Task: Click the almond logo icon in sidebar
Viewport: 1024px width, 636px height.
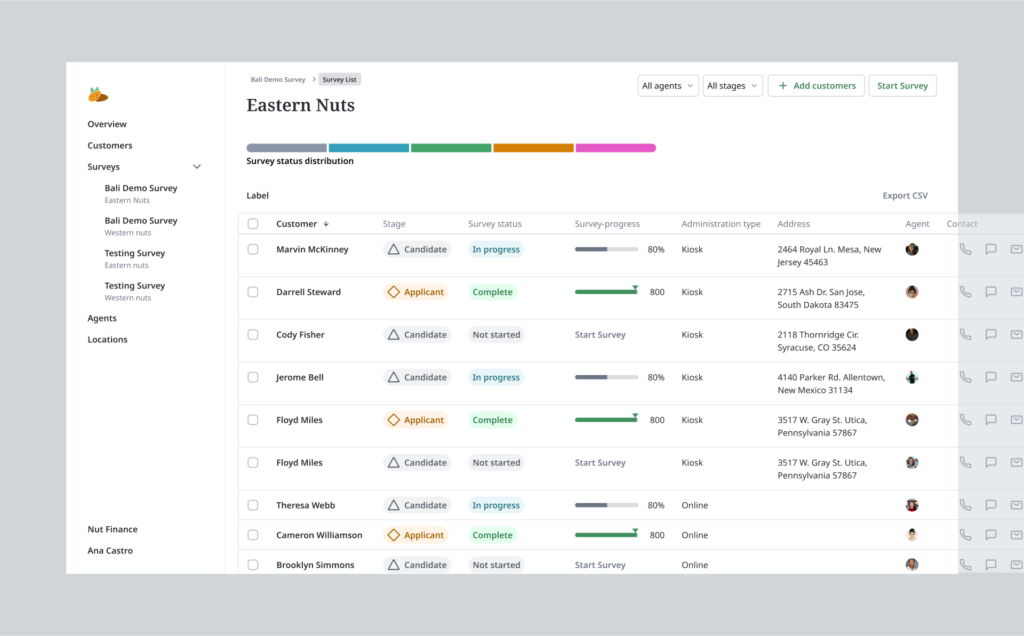Action: point(98,95)
